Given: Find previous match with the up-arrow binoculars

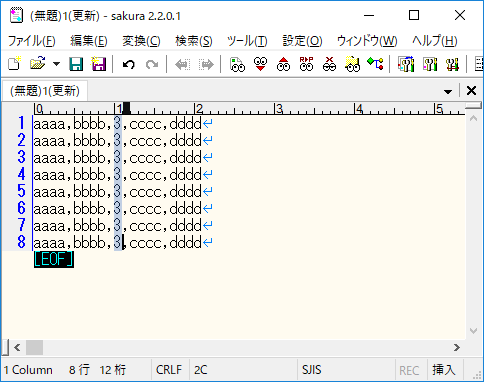Looking at the screenshot, I should [x=283, y=64].
